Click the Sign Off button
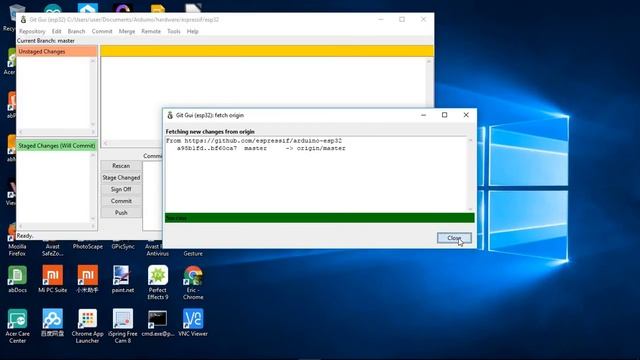Image resolution: width=640 pixels, height=360 pixels. 121,189
